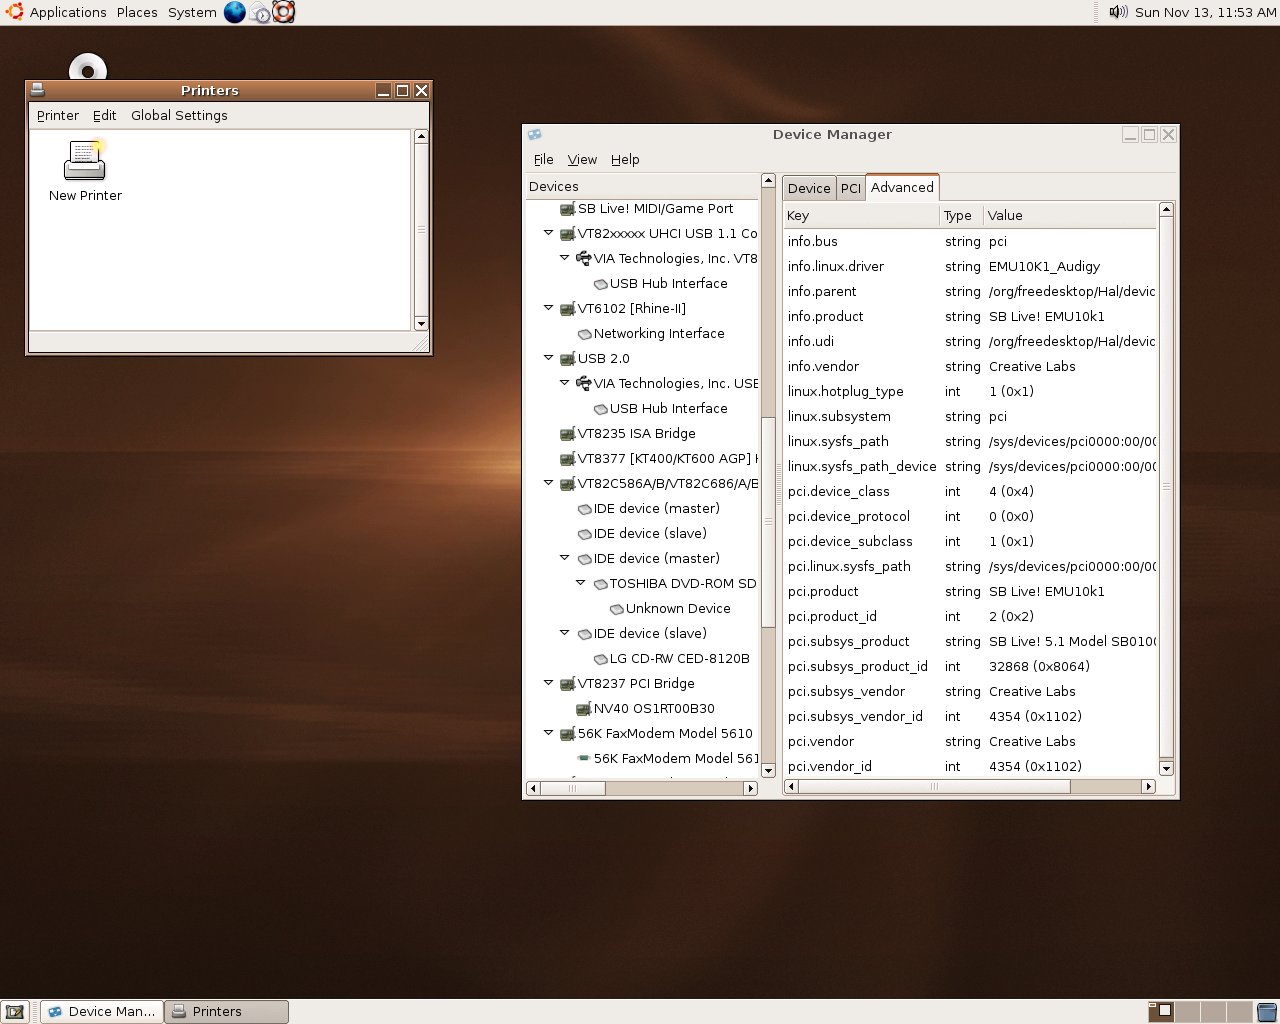
Task: Open the View menu in Device Manager
Action: point(582,160)
